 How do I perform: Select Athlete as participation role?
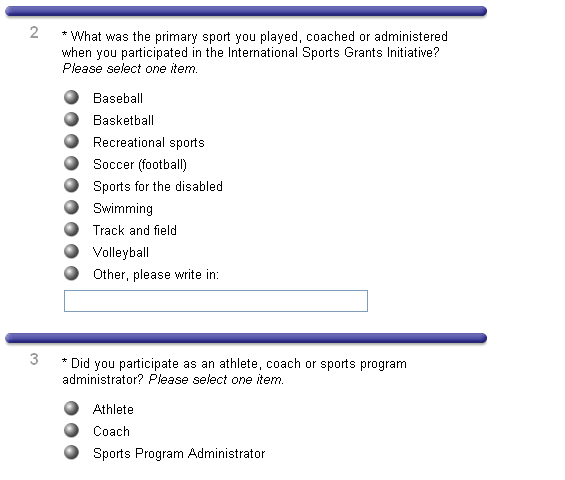coord(71,408)
